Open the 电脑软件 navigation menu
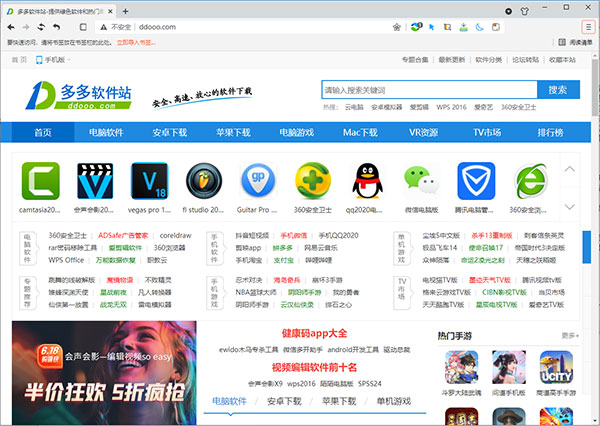The width and height of the screenshot is (600, 426). (106, 132)
